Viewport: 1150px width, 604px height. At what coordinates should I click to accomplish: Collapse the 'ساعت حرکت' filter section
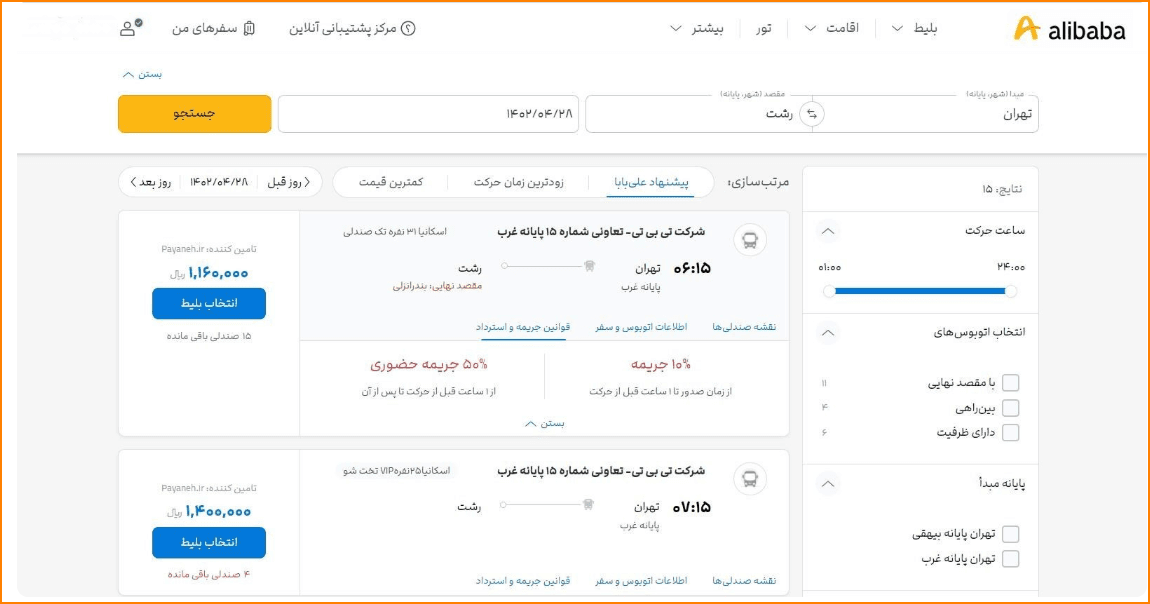coord(827,231)
